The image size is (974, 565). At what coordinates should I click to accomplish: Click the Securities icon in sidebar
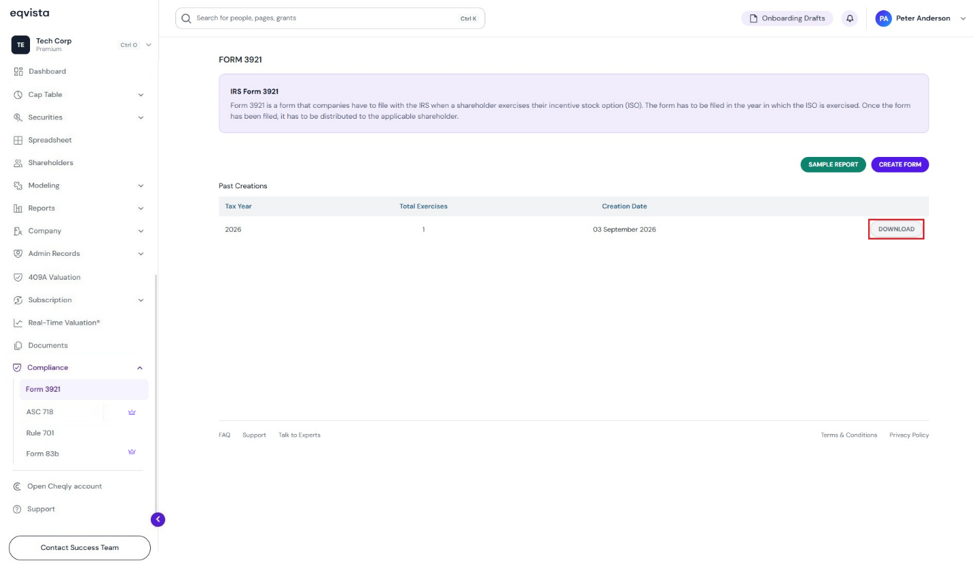18,117
